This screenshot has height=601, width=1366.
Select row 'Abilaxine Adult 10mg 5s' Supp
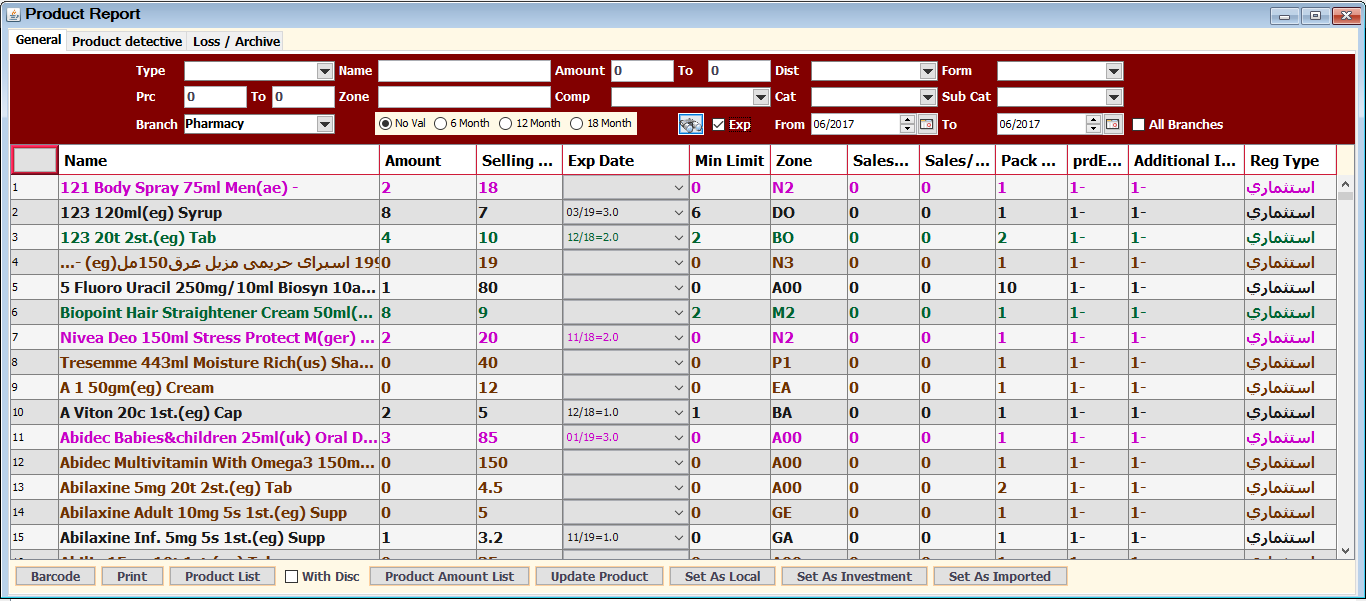tap(673, 513)
